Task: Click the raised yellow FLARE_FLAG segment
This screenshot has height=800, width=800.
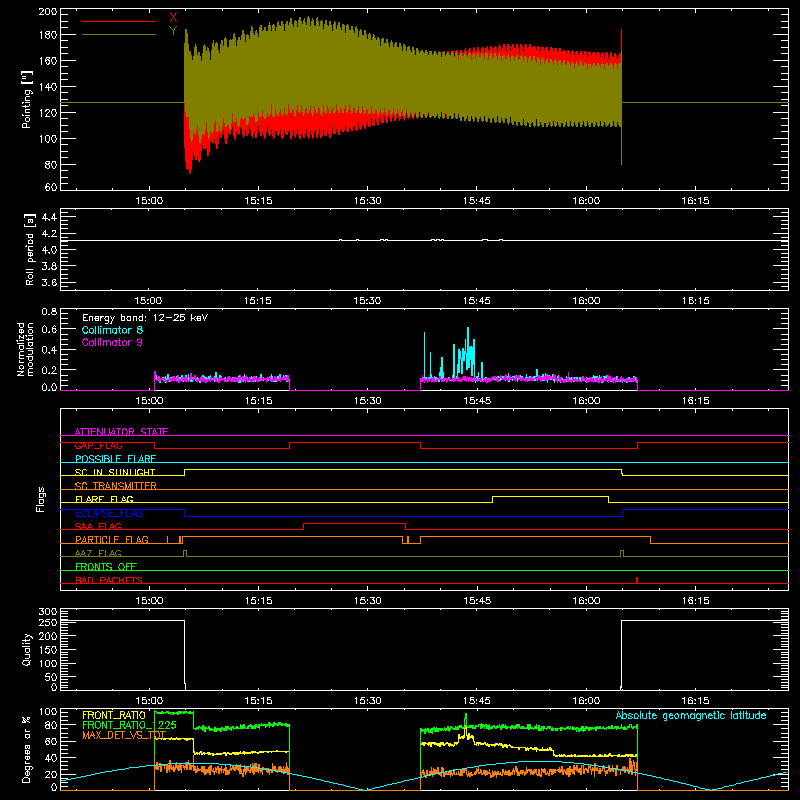Action: (x=551, y=496)
